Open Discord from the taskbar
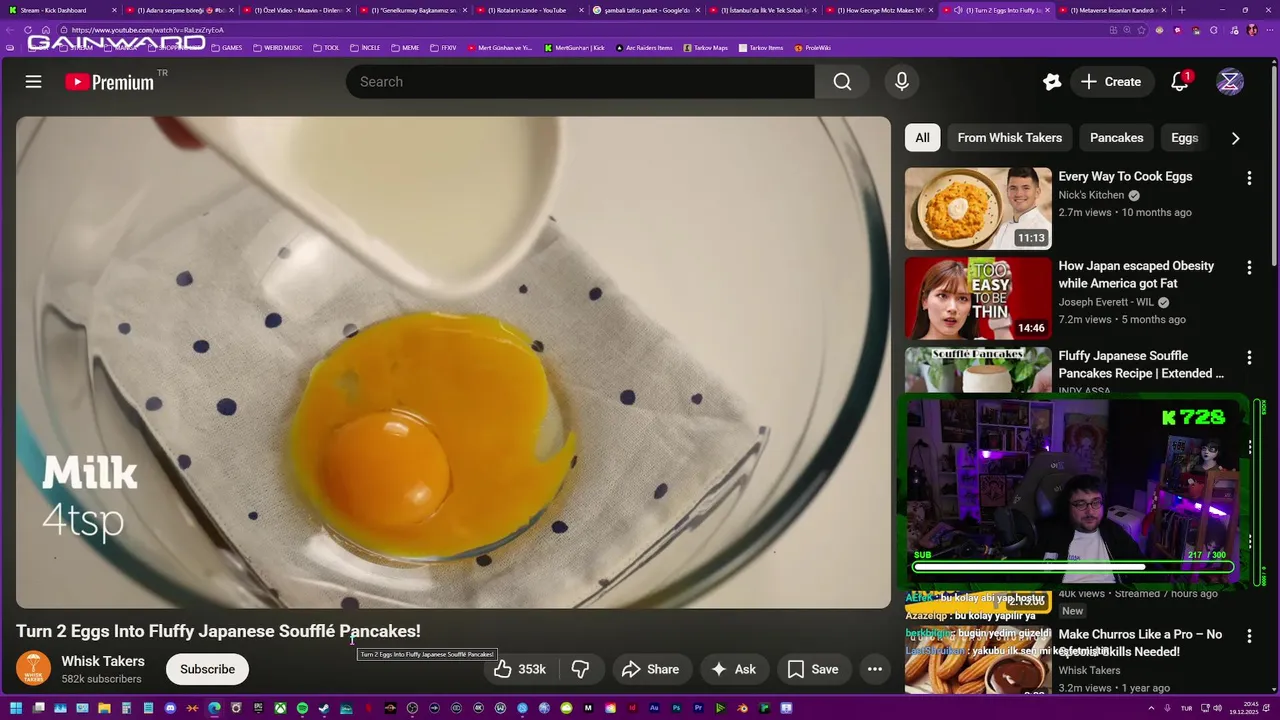The height and width of the screenshot is (720, 1280). [170, 709]
